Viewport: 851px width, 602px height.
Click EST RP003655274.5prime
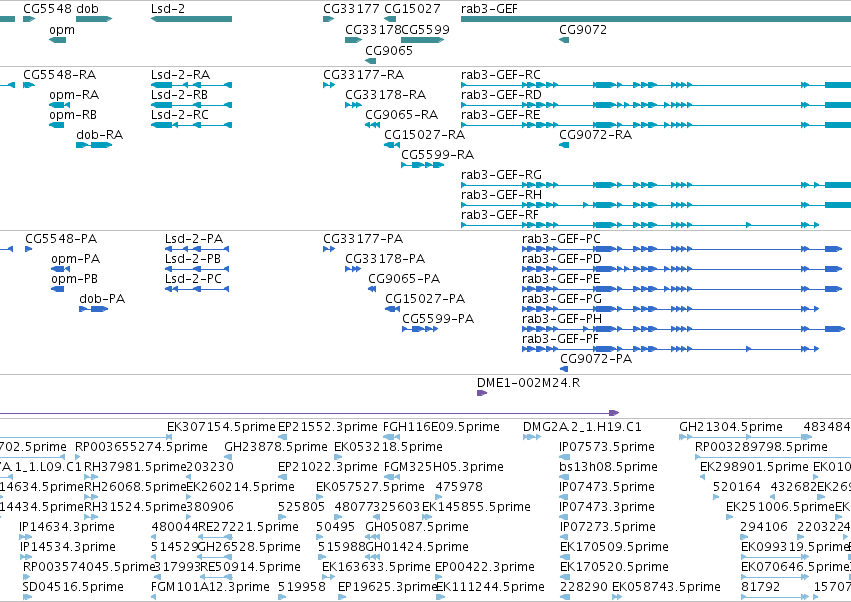(142, 447)
